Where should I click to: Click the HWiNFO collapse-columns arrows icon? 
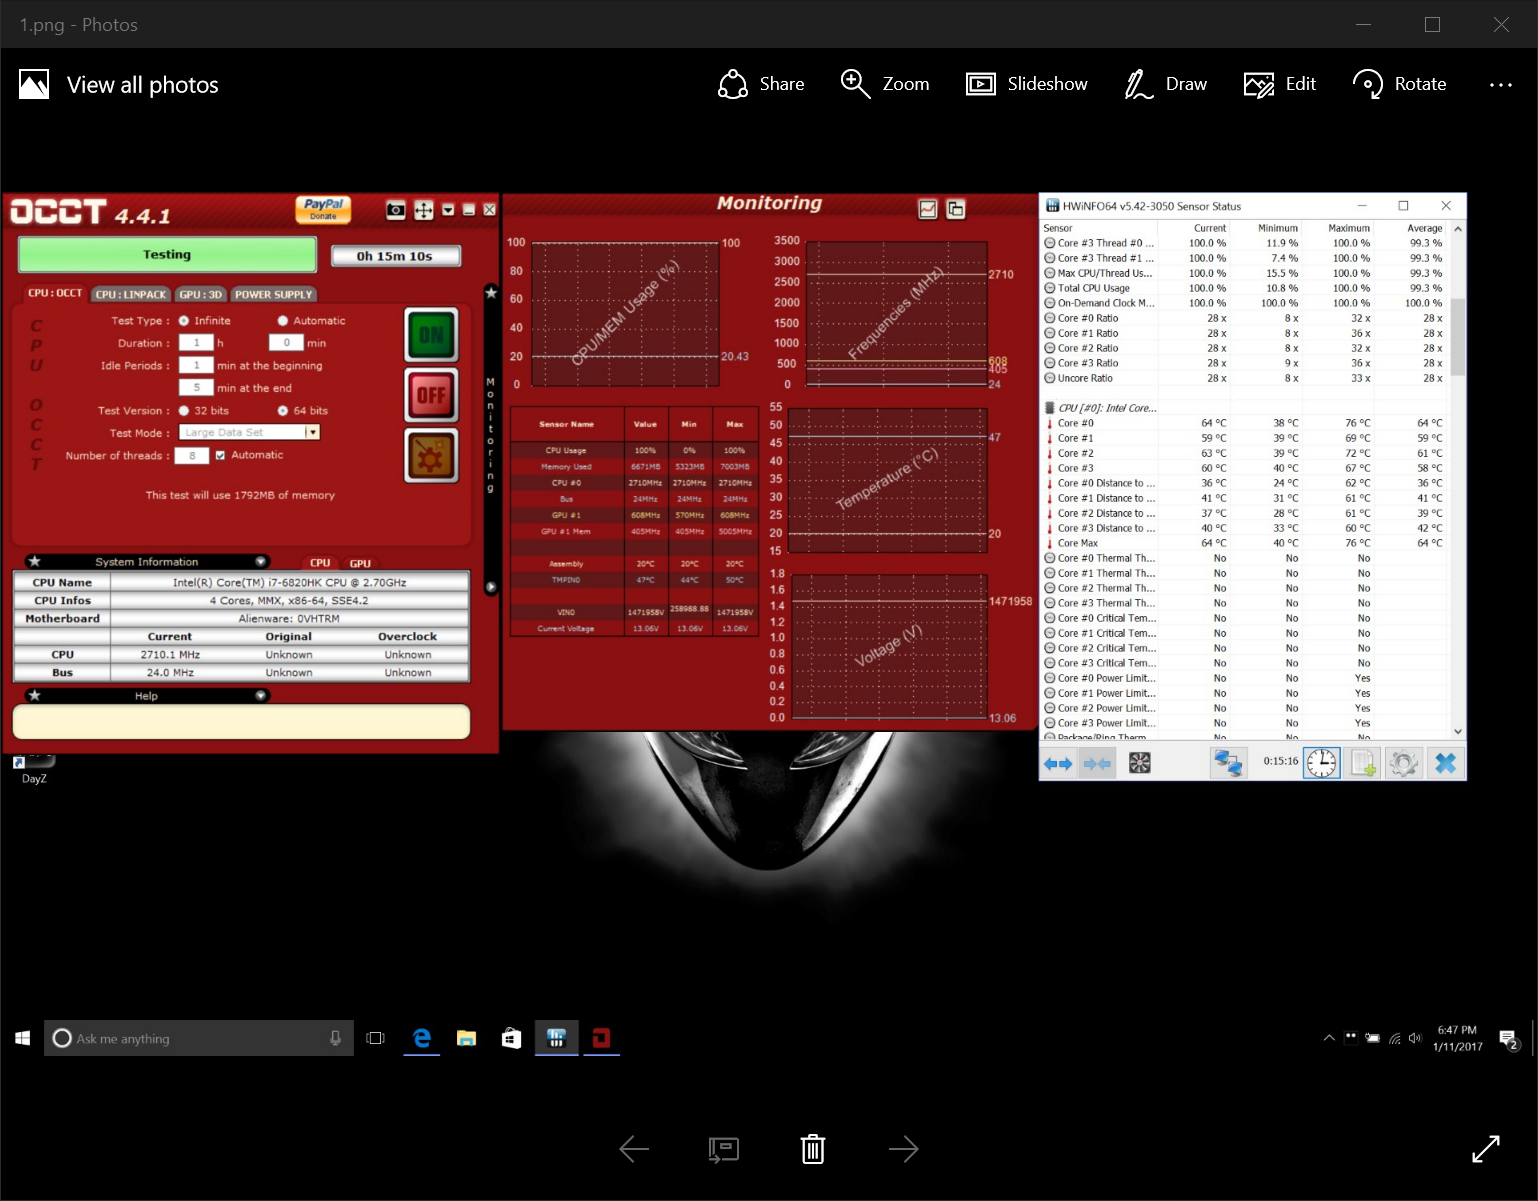pyautogui.click(x=1097, y=764)
